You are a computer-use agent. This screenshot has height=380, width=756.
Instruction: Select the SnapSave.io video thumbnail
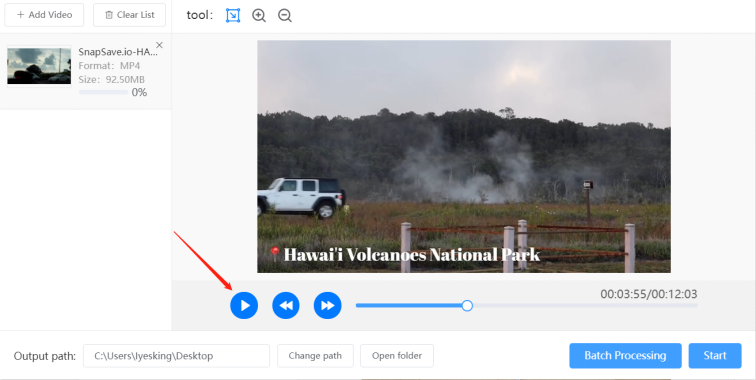coord(39,66)
